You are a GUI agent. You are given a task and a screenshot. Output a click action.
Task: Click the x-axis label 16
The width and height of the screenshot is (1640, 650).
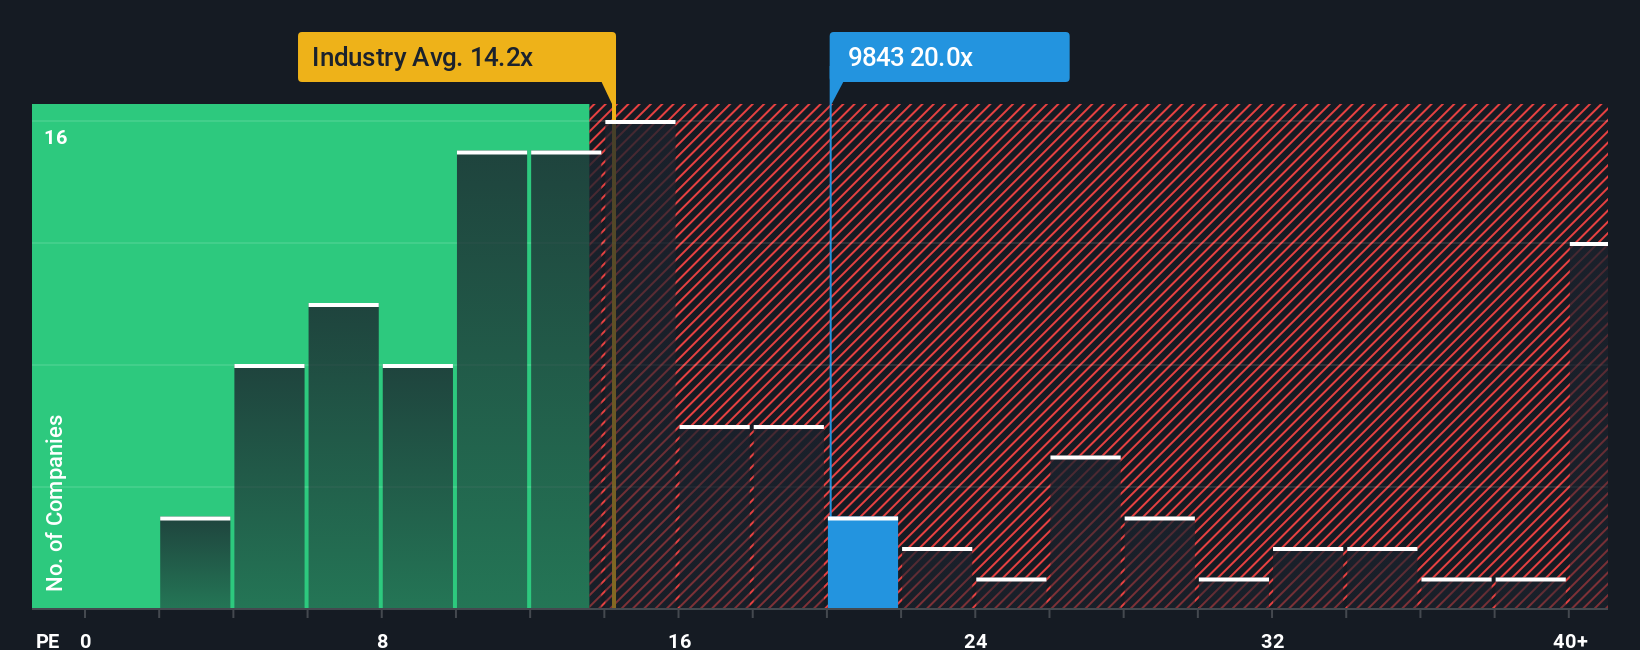pyautogui.click(x=679, y=640)
